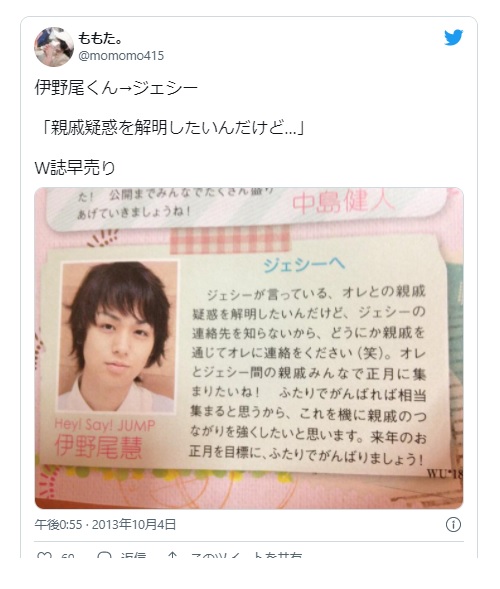Image resolution: width=500 pixels, height=589 pixels.
Task: Click the like count number
Action: 68,555
